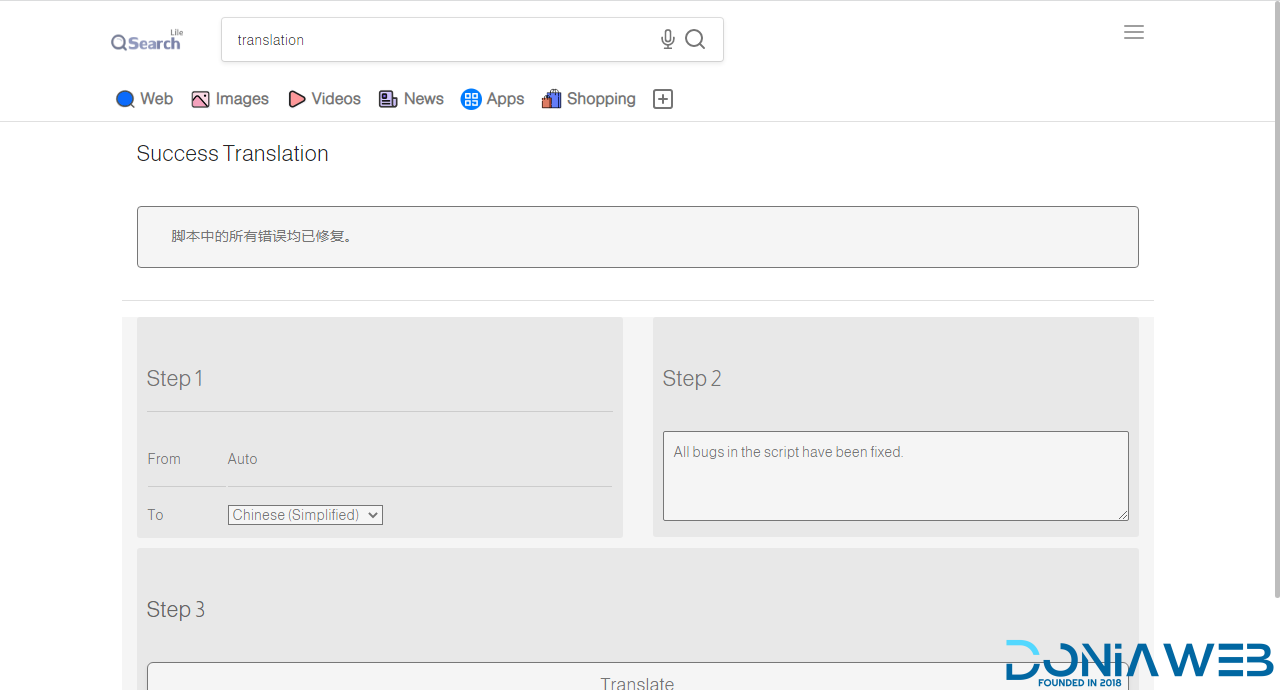Click the magnifying glass search icon

click(695, 39)
